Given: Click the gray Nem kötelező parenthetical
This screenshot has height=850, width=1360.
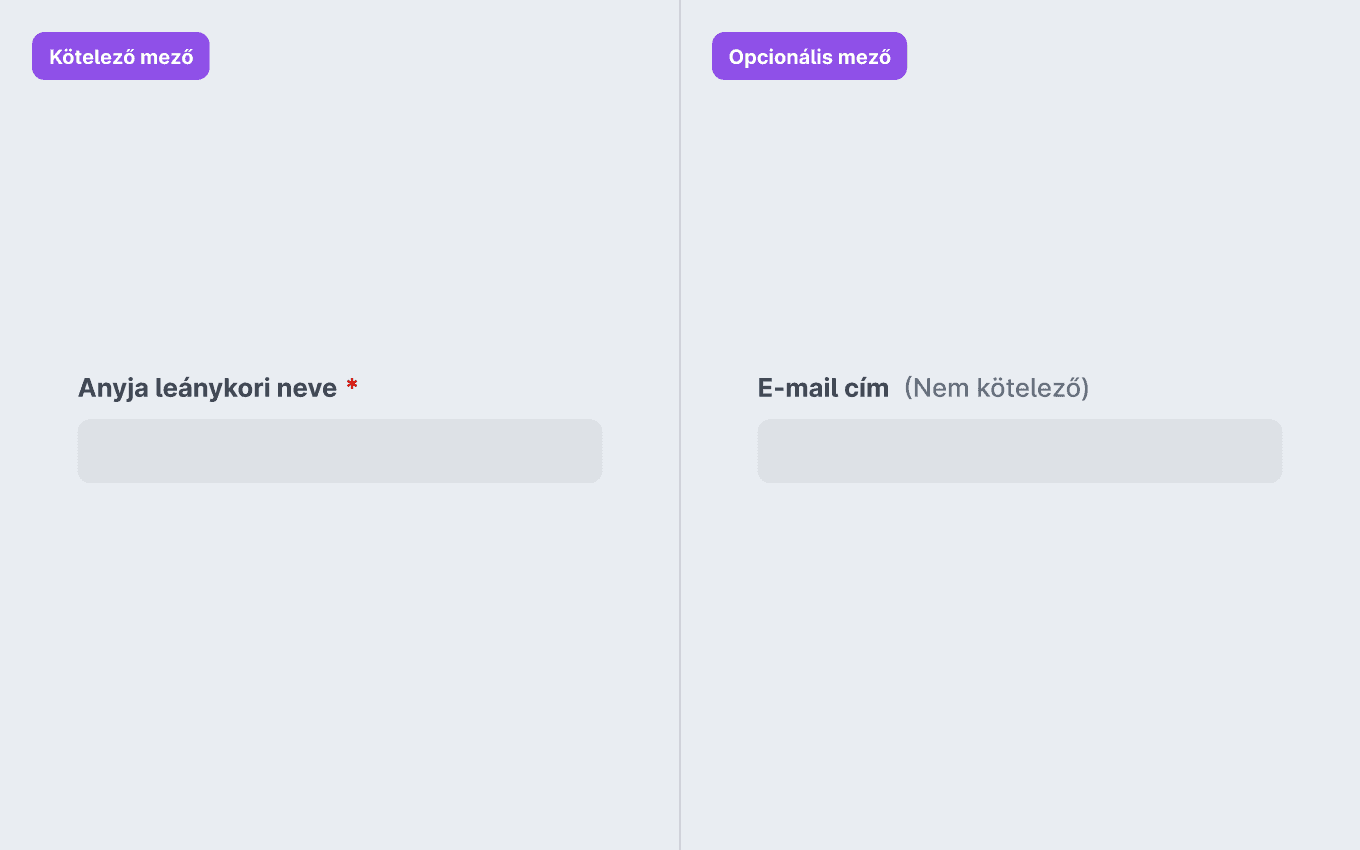Looking at the screenshot, I should click(996, 388).
